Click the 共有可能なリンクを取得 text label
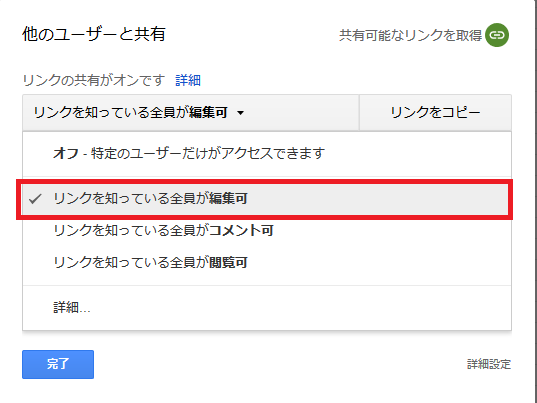Image resolution: width=537 pixels, height=403 pixels. (410, 35)
